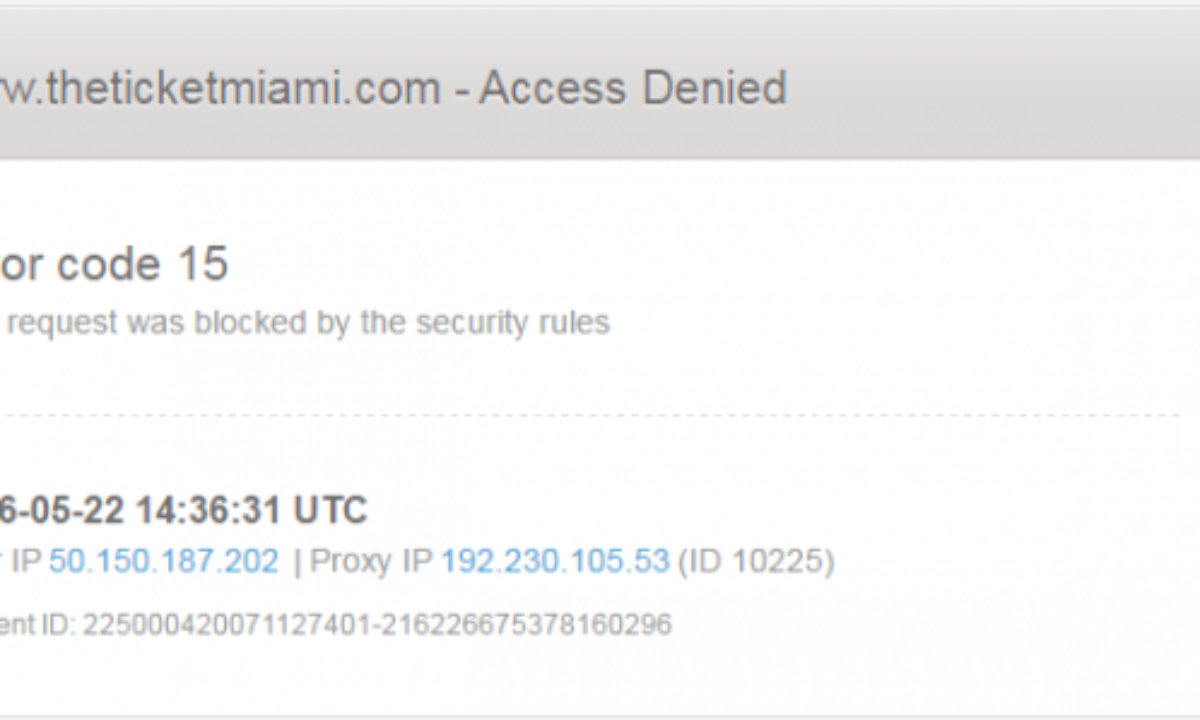Click the "IP" label before 50.150.187.202
The image size is (1200, 720).
(x=25, y=561)
